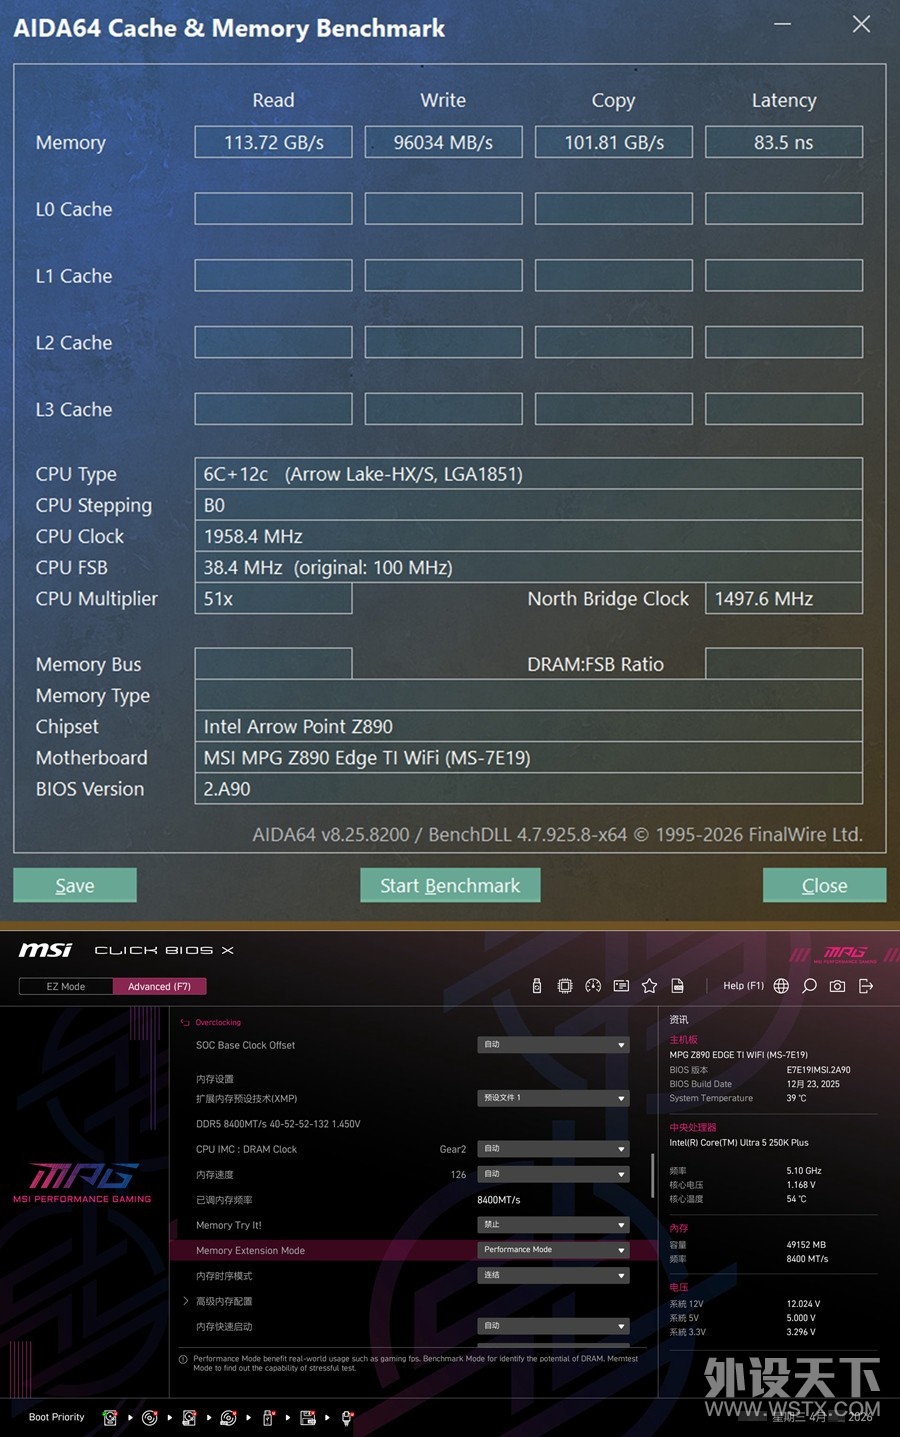Click the Save button in AIDA64
Screen dimensions: 900x1437
pyautogui.click(x=75, y=885)
